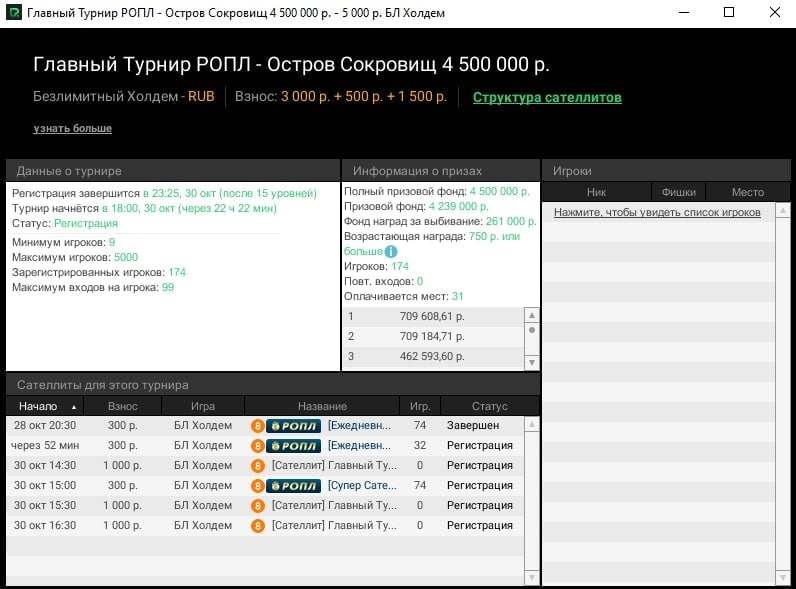Sort satellites by the 'Название' column header

point(322,406)
